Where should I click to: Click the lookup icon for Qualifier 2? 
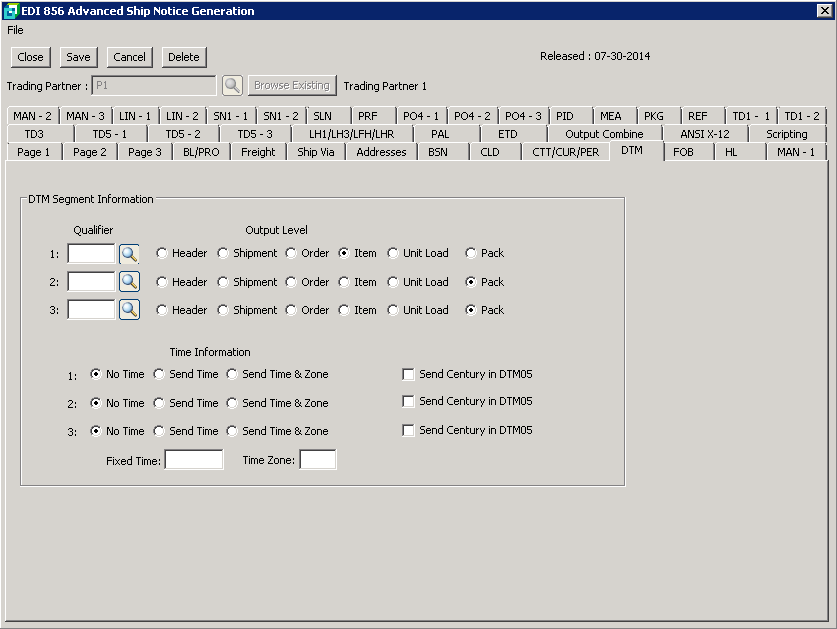(x=129, y=282)
